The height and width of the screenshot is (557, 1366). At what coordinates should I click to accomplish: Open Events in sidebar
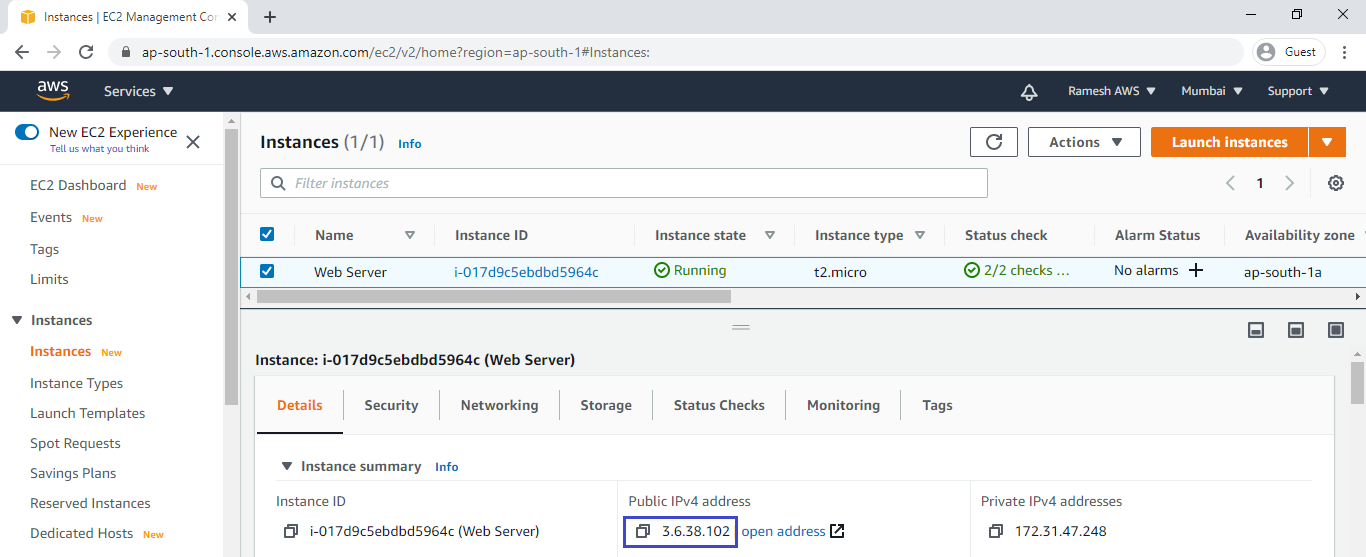[51, 217]
